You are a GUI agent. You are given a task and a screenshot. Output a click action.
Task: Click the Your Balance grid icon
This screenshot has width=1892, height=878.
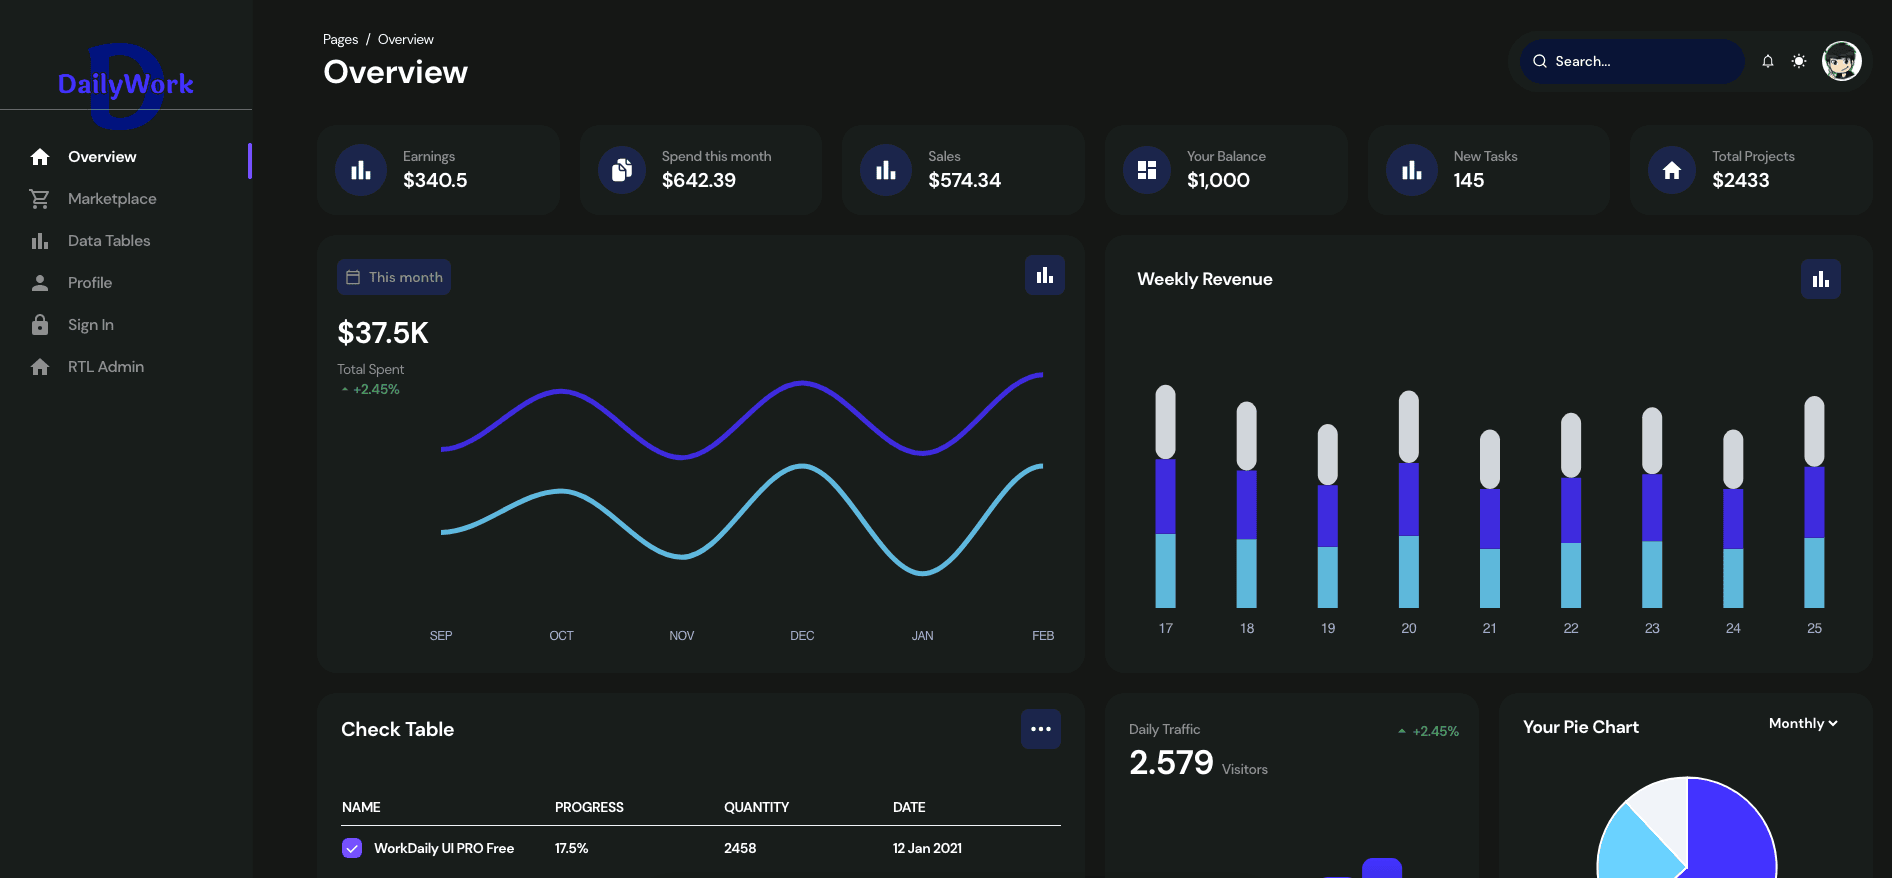(1147, 170)
